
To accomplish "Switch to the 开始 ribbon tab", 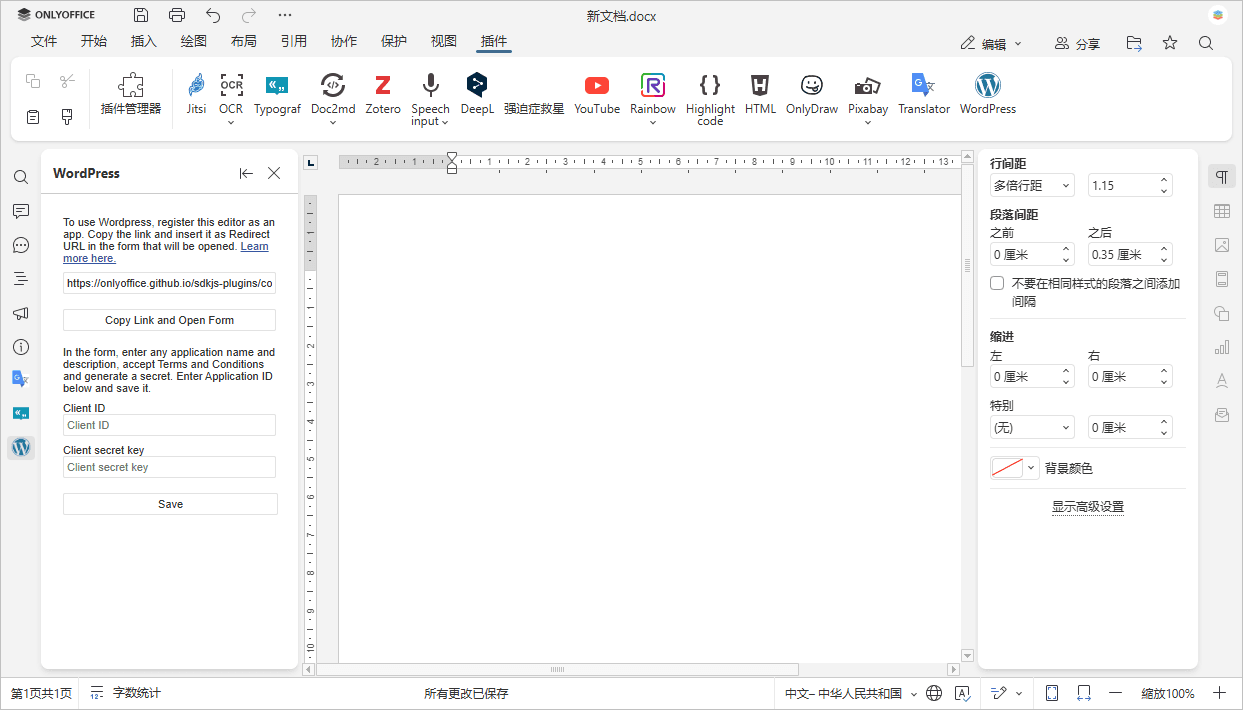I will point(94,41).
